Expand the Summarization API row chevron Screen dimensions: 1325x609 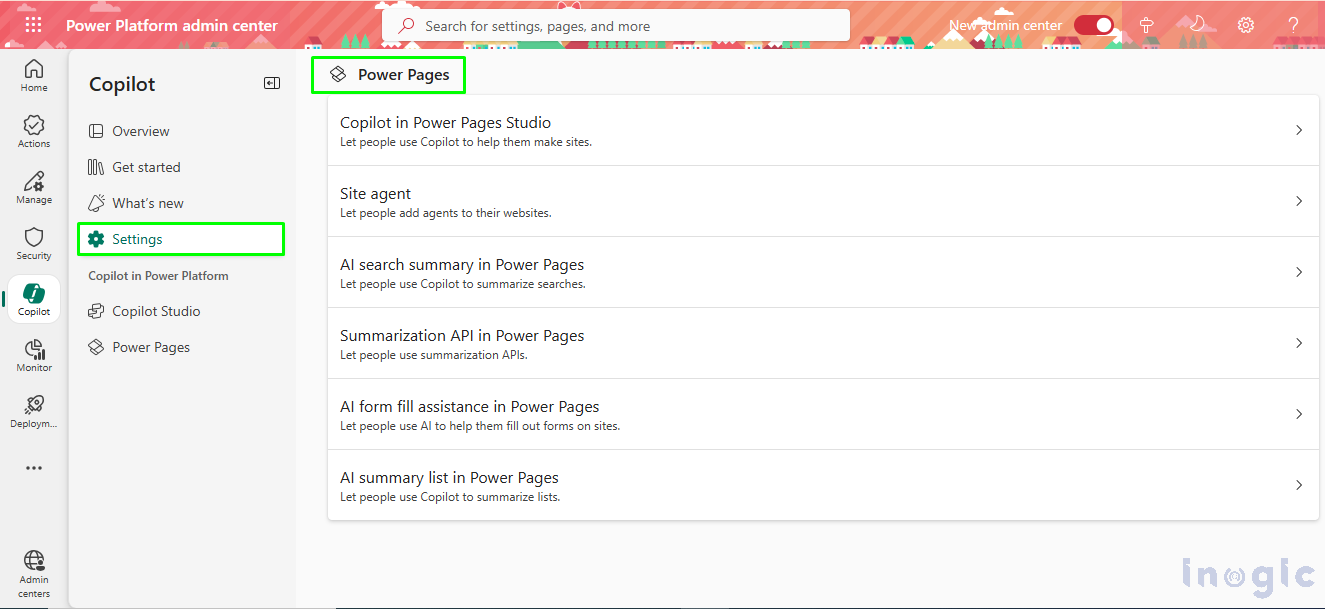pos(1299,343)
